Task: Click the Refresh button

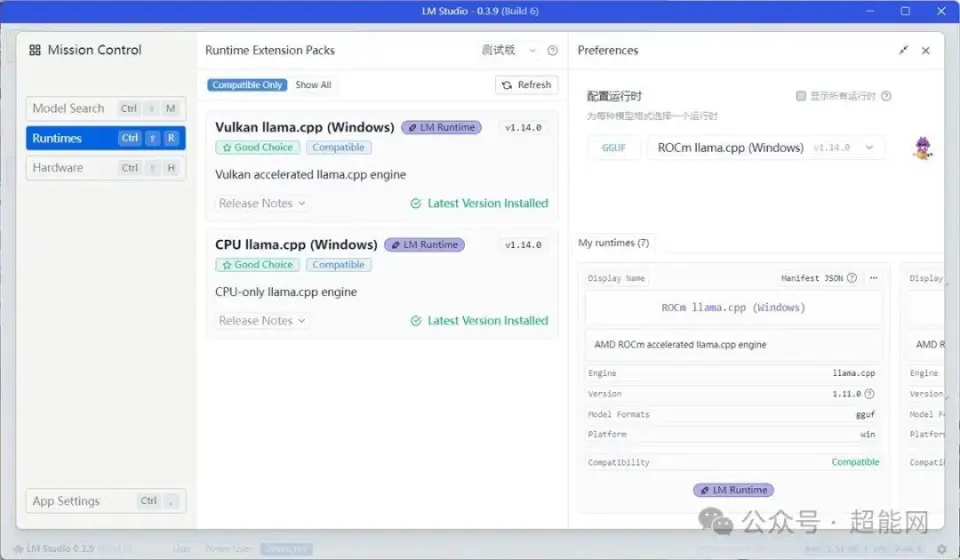Action: (x=526, y=85)
